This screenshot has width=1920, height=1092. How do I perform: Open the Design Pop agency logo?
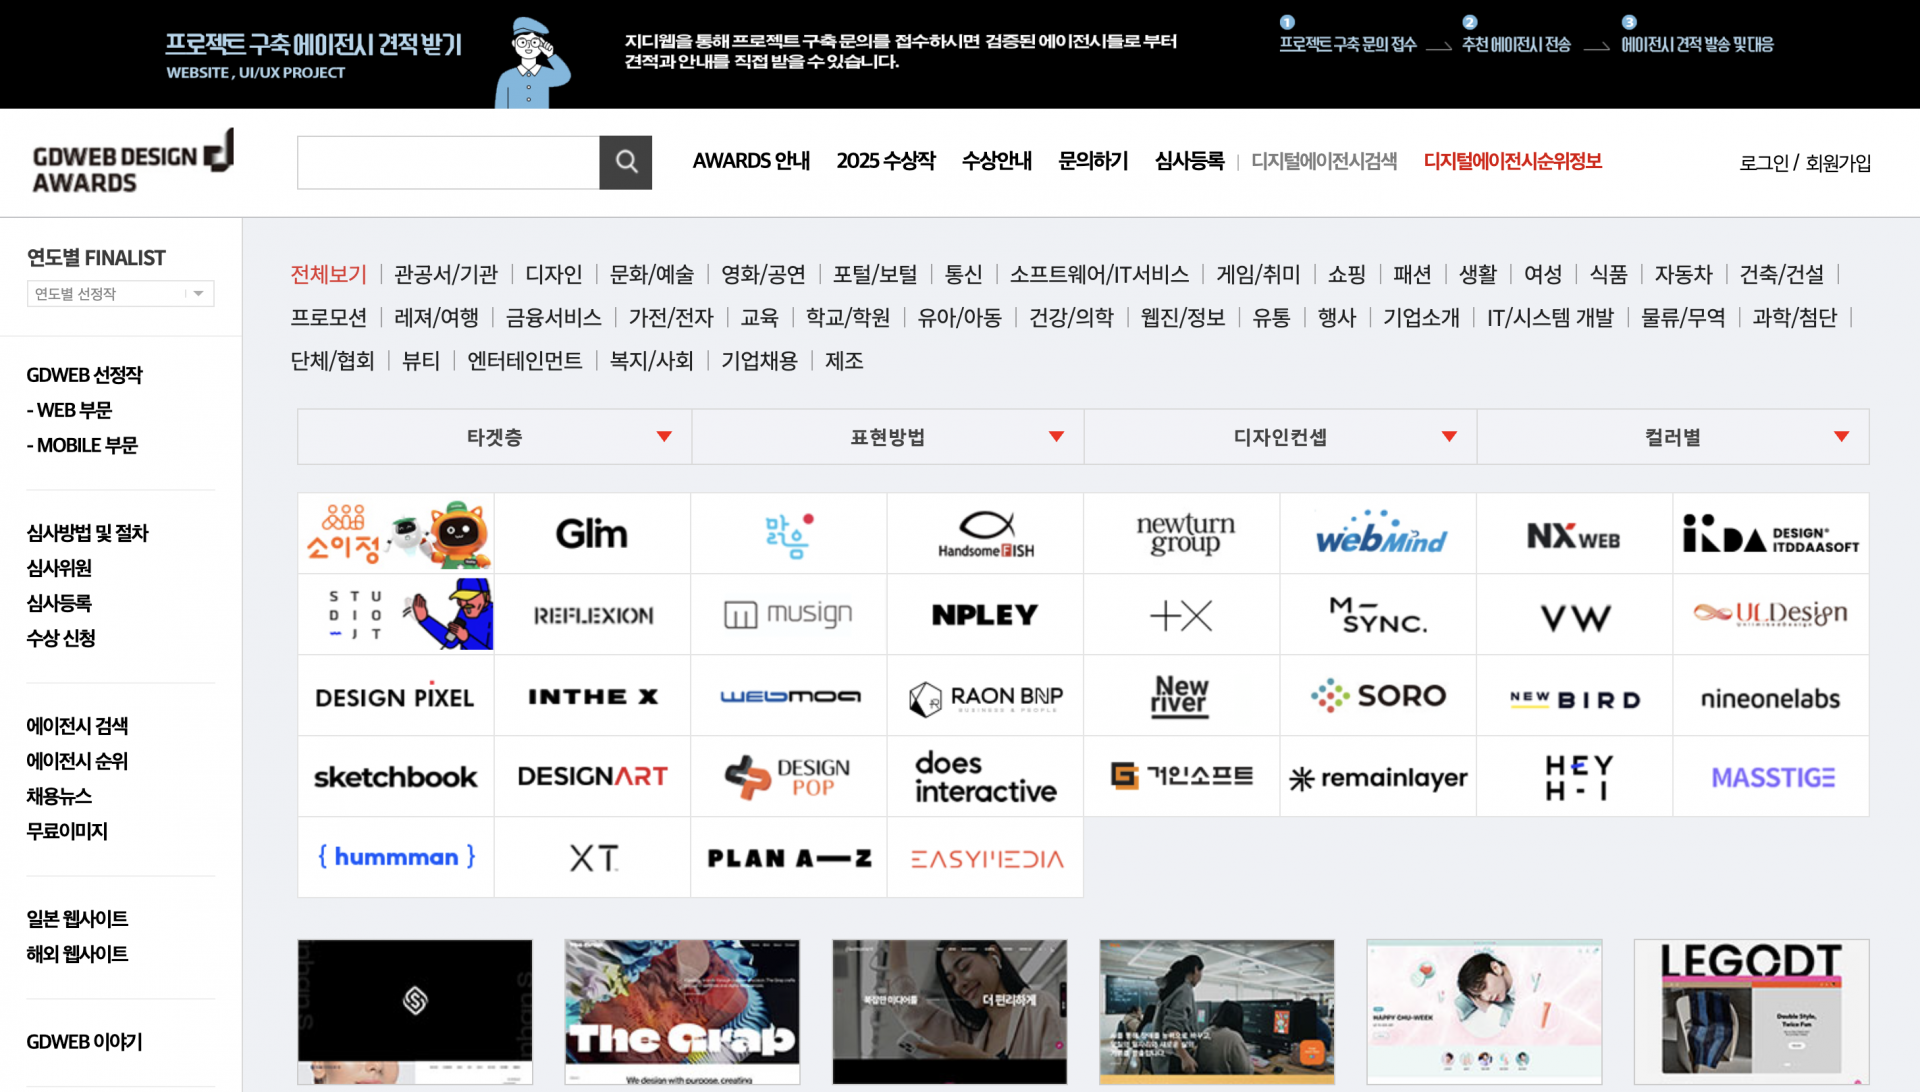[789, 777]
